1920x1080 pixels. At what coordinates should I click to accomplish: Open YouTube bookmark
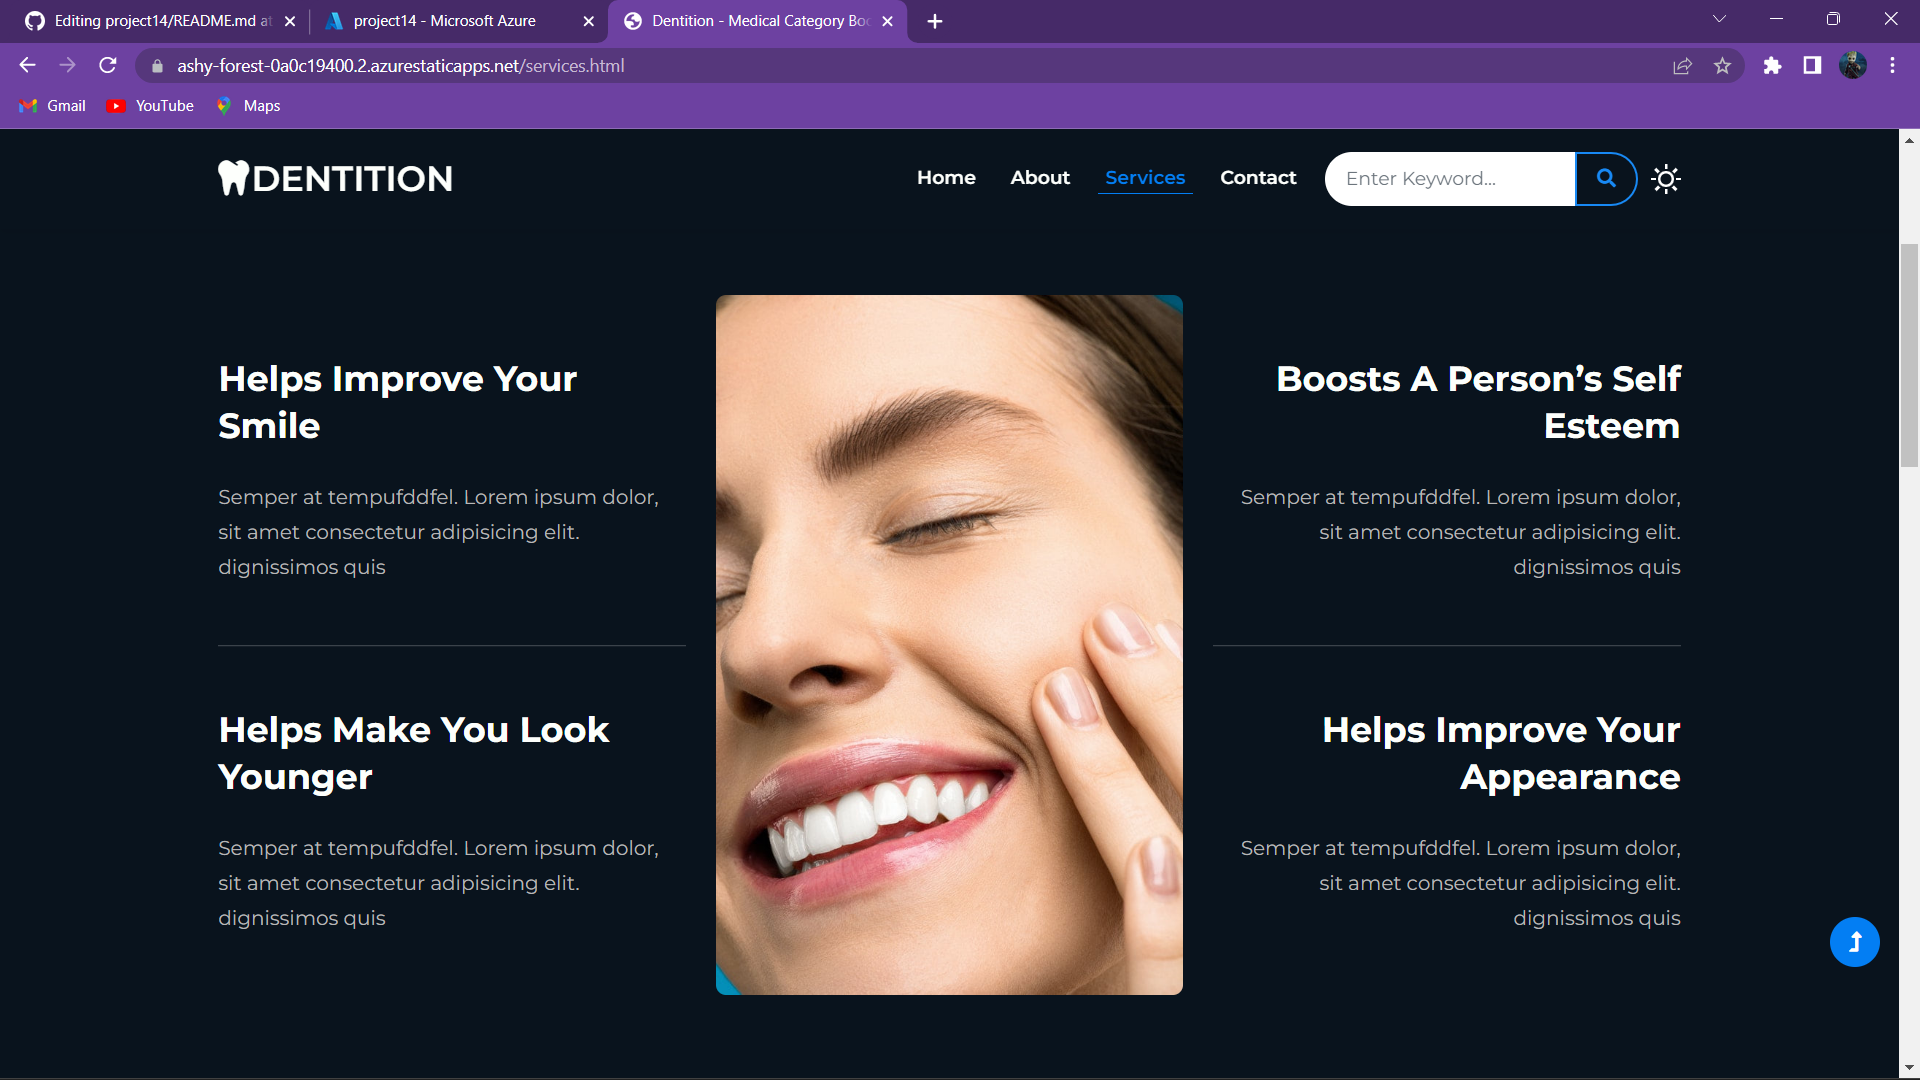tap(150, 106)
